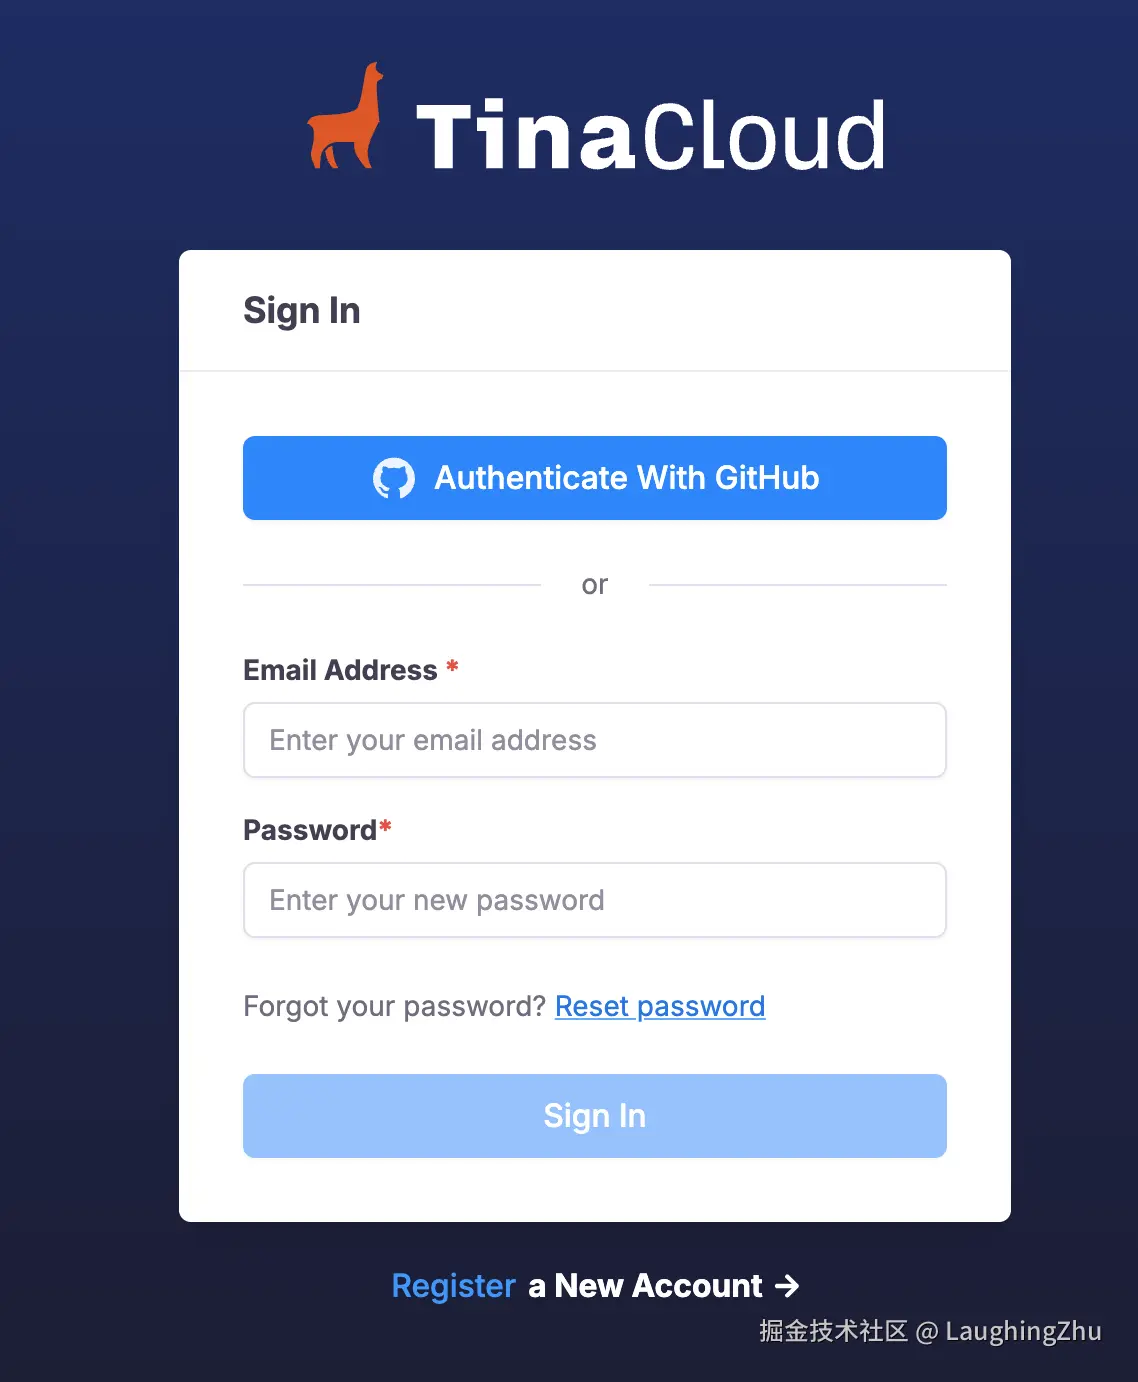Click the TinaCloud wordmark text
Viewport: 1138px width, 1382px height.
650,135
